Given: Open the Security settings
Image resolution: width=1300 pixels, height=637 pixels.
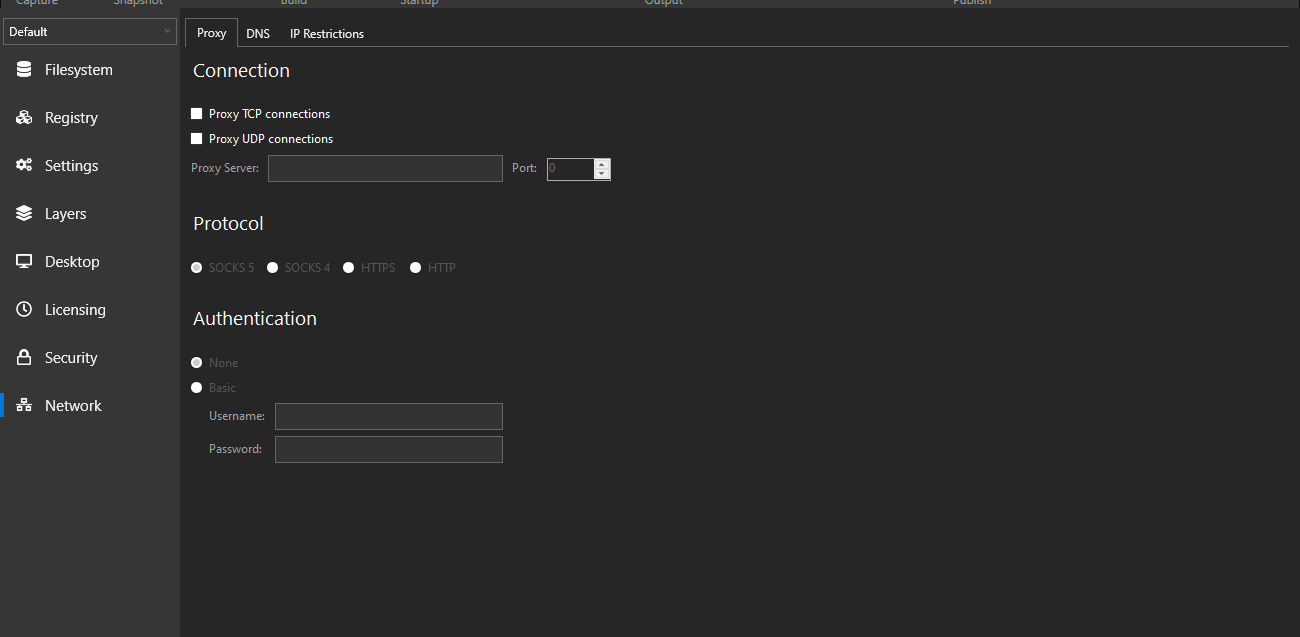Looking at the screenshot, I should point(70,357).
